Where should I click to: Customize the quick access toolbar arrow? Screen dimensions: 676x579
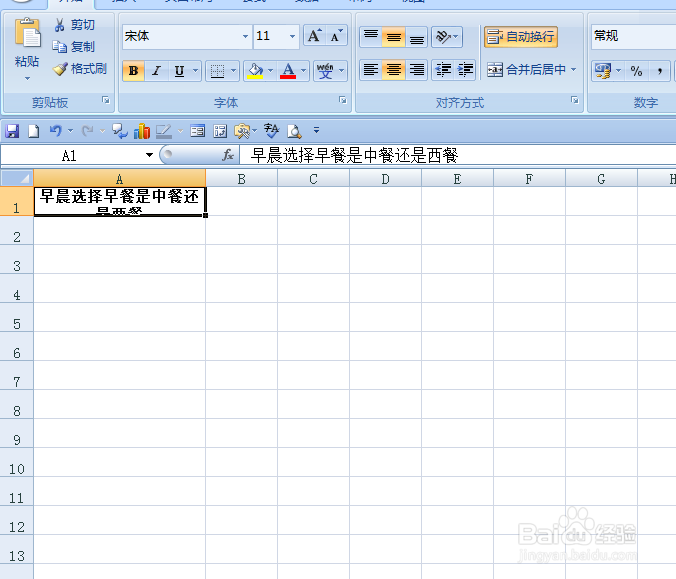[316, 129]
